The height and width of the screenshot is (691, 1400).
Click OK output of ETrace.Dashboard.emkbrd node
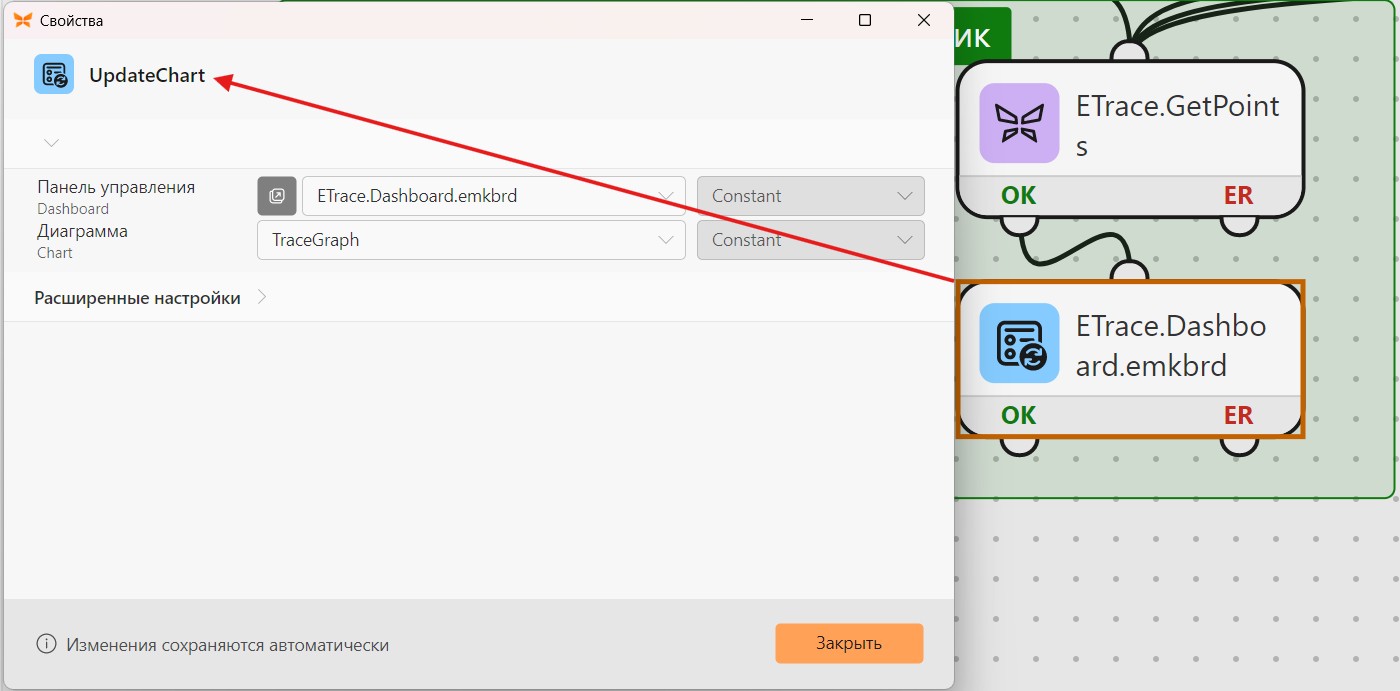click(1019, 416)
